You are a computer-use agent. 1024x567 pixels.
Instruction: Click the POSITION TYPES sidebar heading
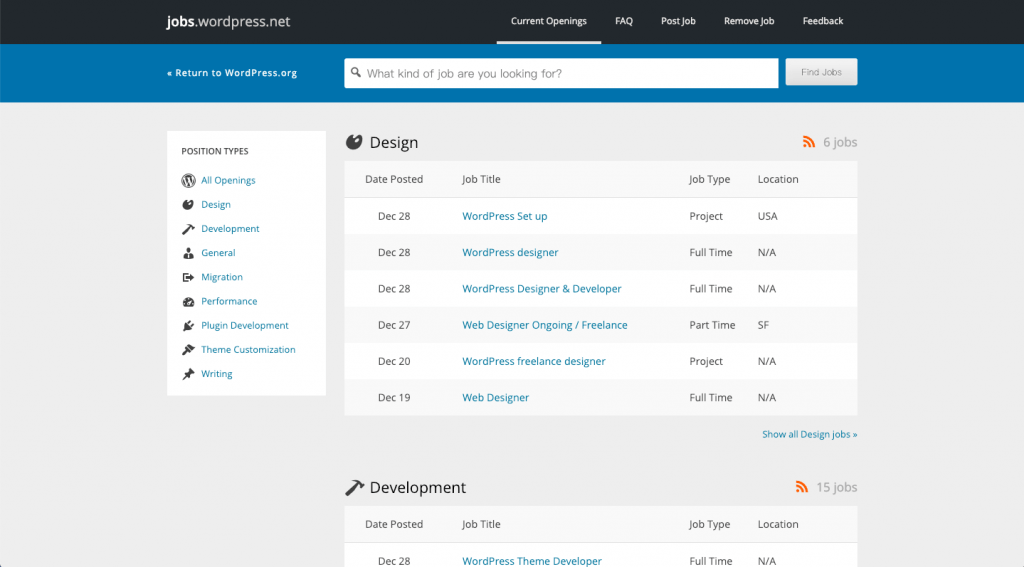(x=214, y=151)
